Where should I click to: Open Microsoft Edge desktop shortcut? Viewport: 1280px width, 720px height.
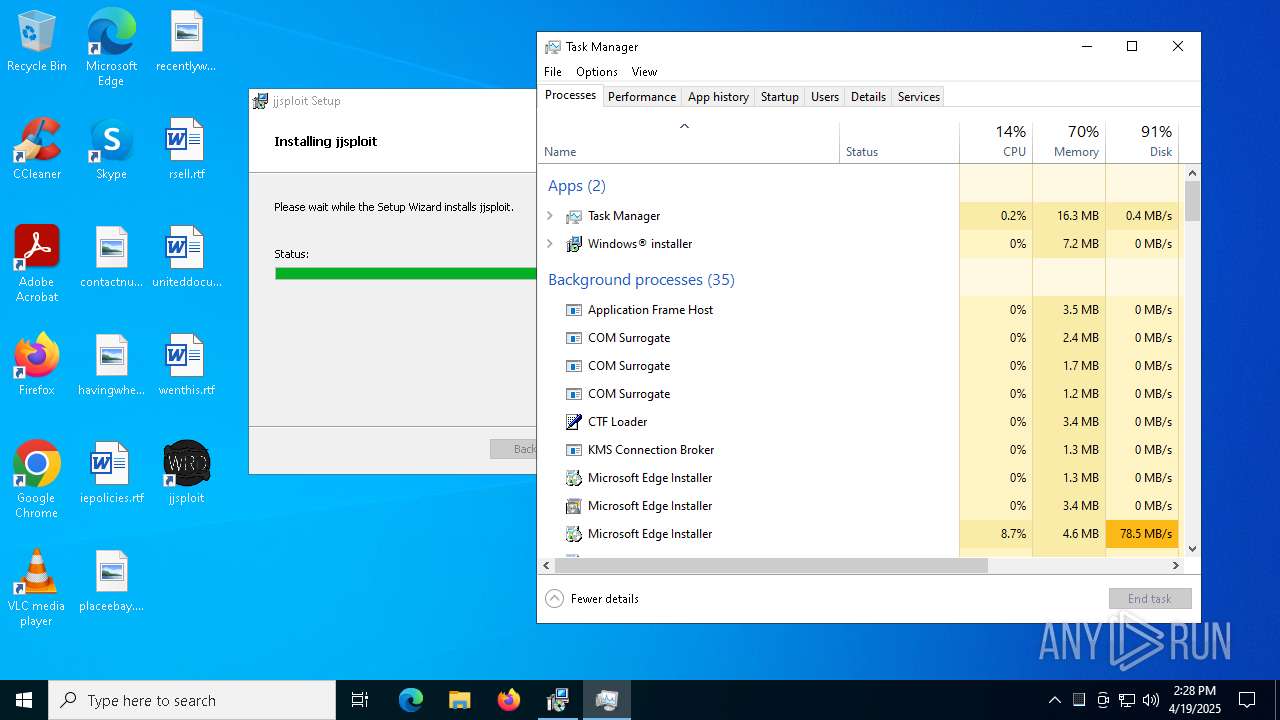111,47
